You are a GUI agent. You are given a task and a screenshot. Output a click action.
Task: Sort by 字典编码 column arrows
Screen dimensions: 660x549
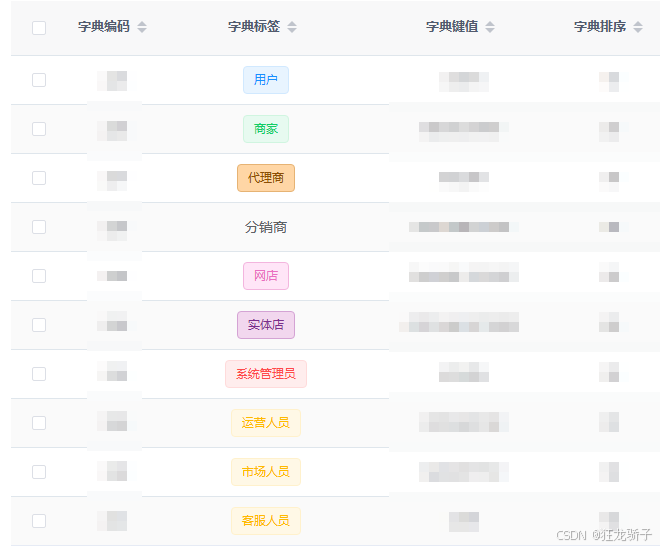pyautogui.click(x=142, y=27)
